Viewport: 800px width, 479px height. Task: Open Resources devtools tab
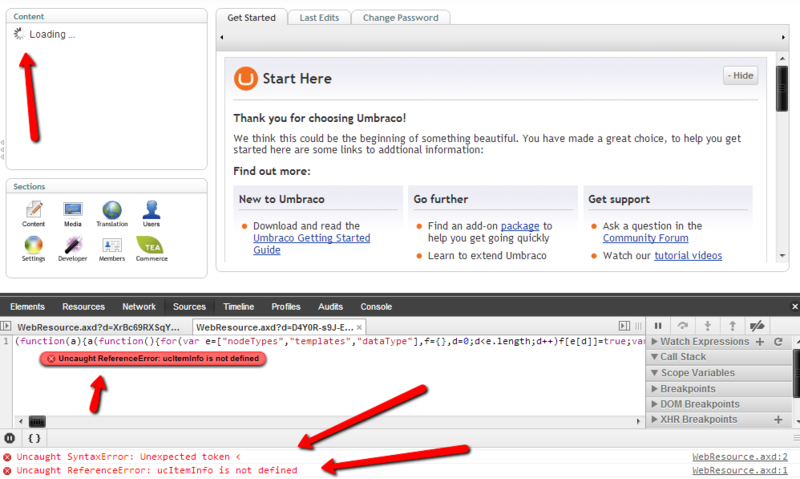point(84,307)
